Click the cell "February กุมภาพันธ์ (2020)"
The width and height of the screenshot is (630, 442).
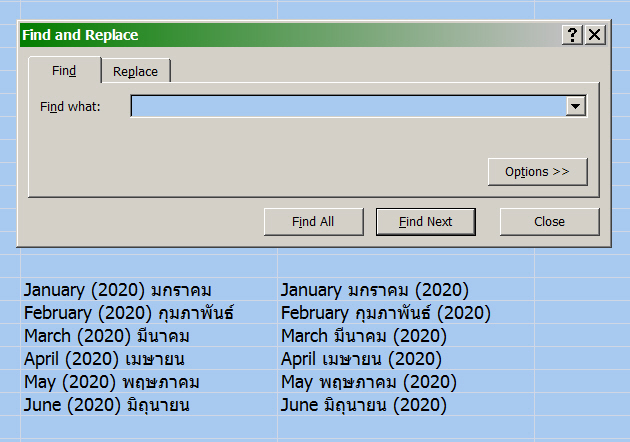386,313
